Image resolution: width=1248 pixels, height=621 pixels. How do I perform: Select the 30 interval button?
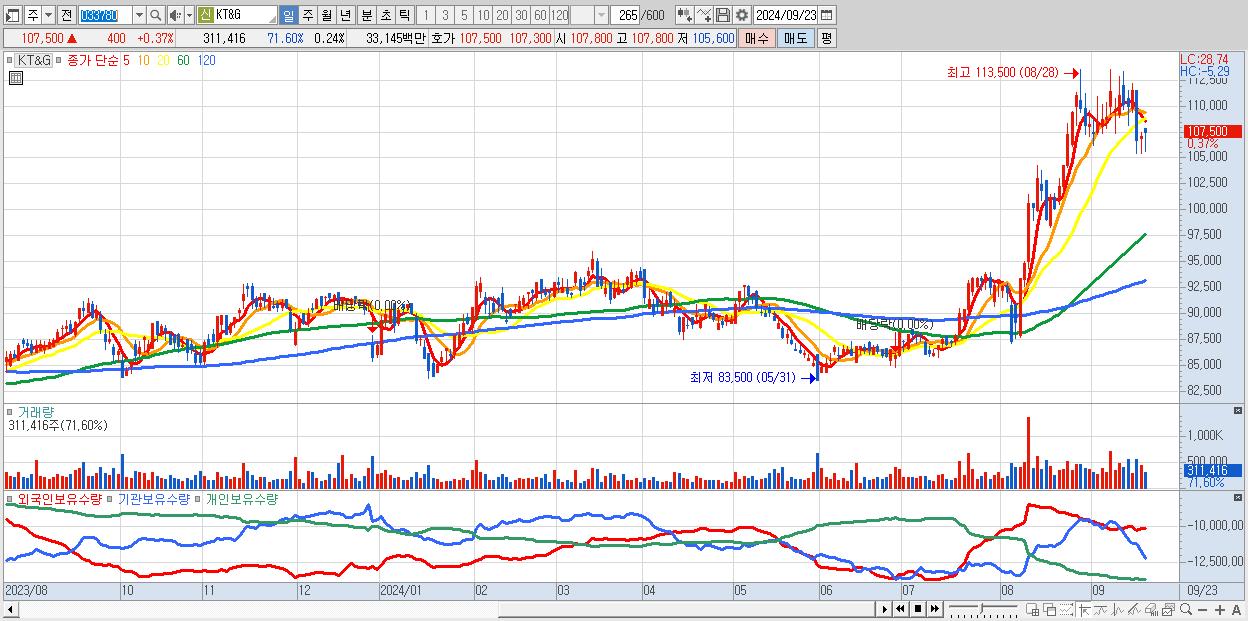[521, 15]
